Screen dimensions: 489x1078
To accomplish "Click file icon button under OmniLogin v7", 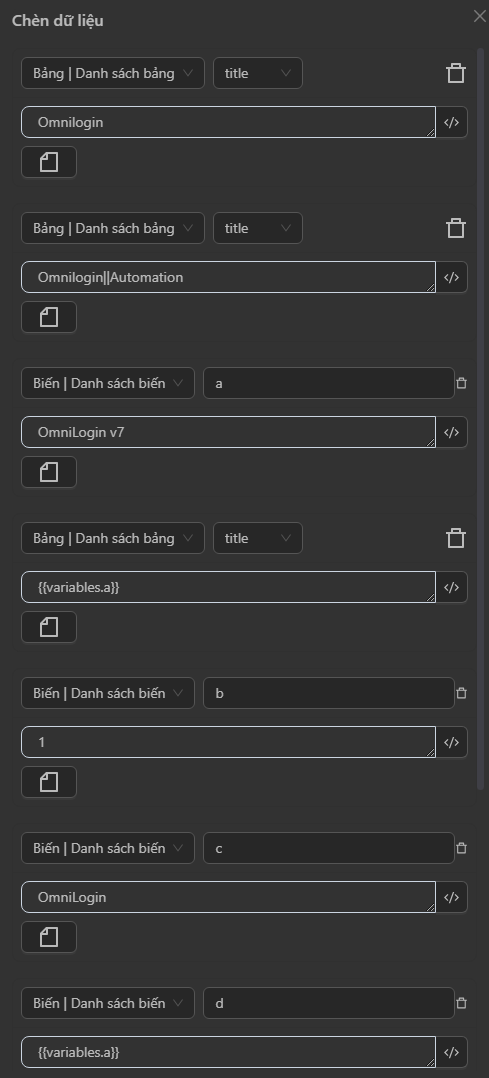I will point(49,472).
